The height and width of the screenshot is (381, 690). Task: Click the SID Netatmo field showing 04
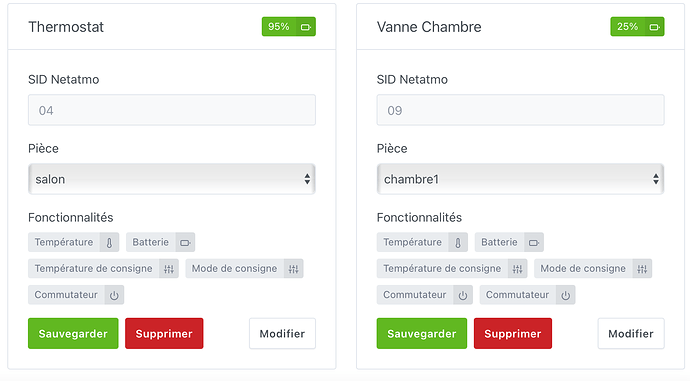tap(172, 110)
